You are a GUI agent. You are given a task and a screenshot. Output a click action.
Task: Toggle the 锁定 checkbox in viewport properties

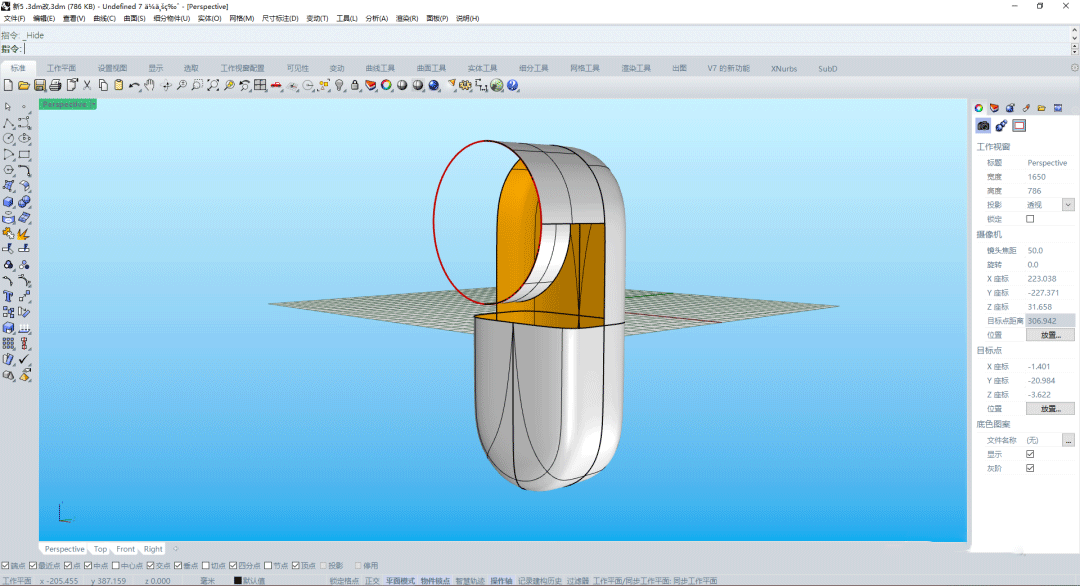click(x=1030, y=219)
